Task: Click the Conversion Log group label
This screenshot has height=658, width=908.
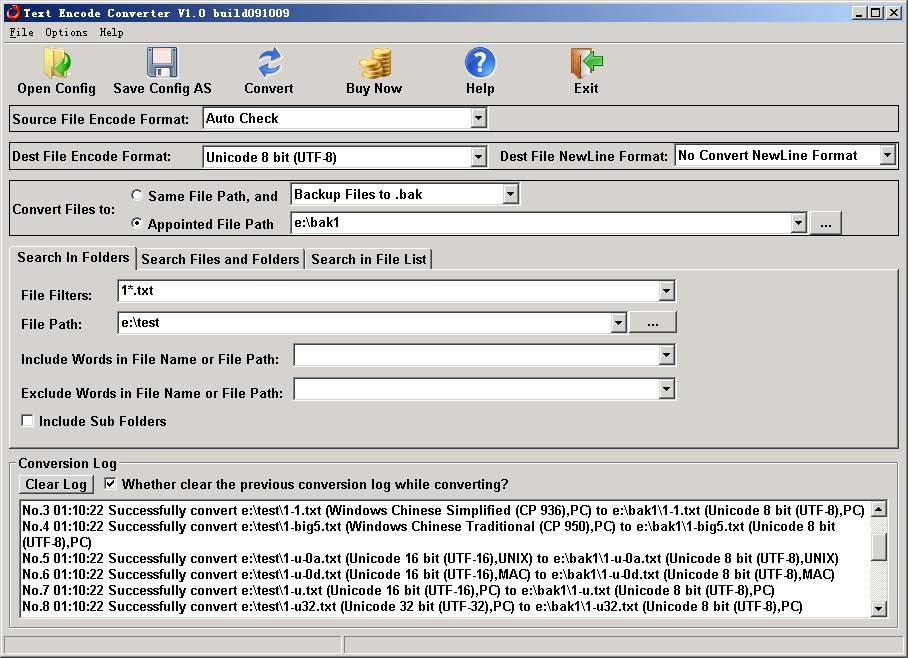Action: (x=67, y=463)
